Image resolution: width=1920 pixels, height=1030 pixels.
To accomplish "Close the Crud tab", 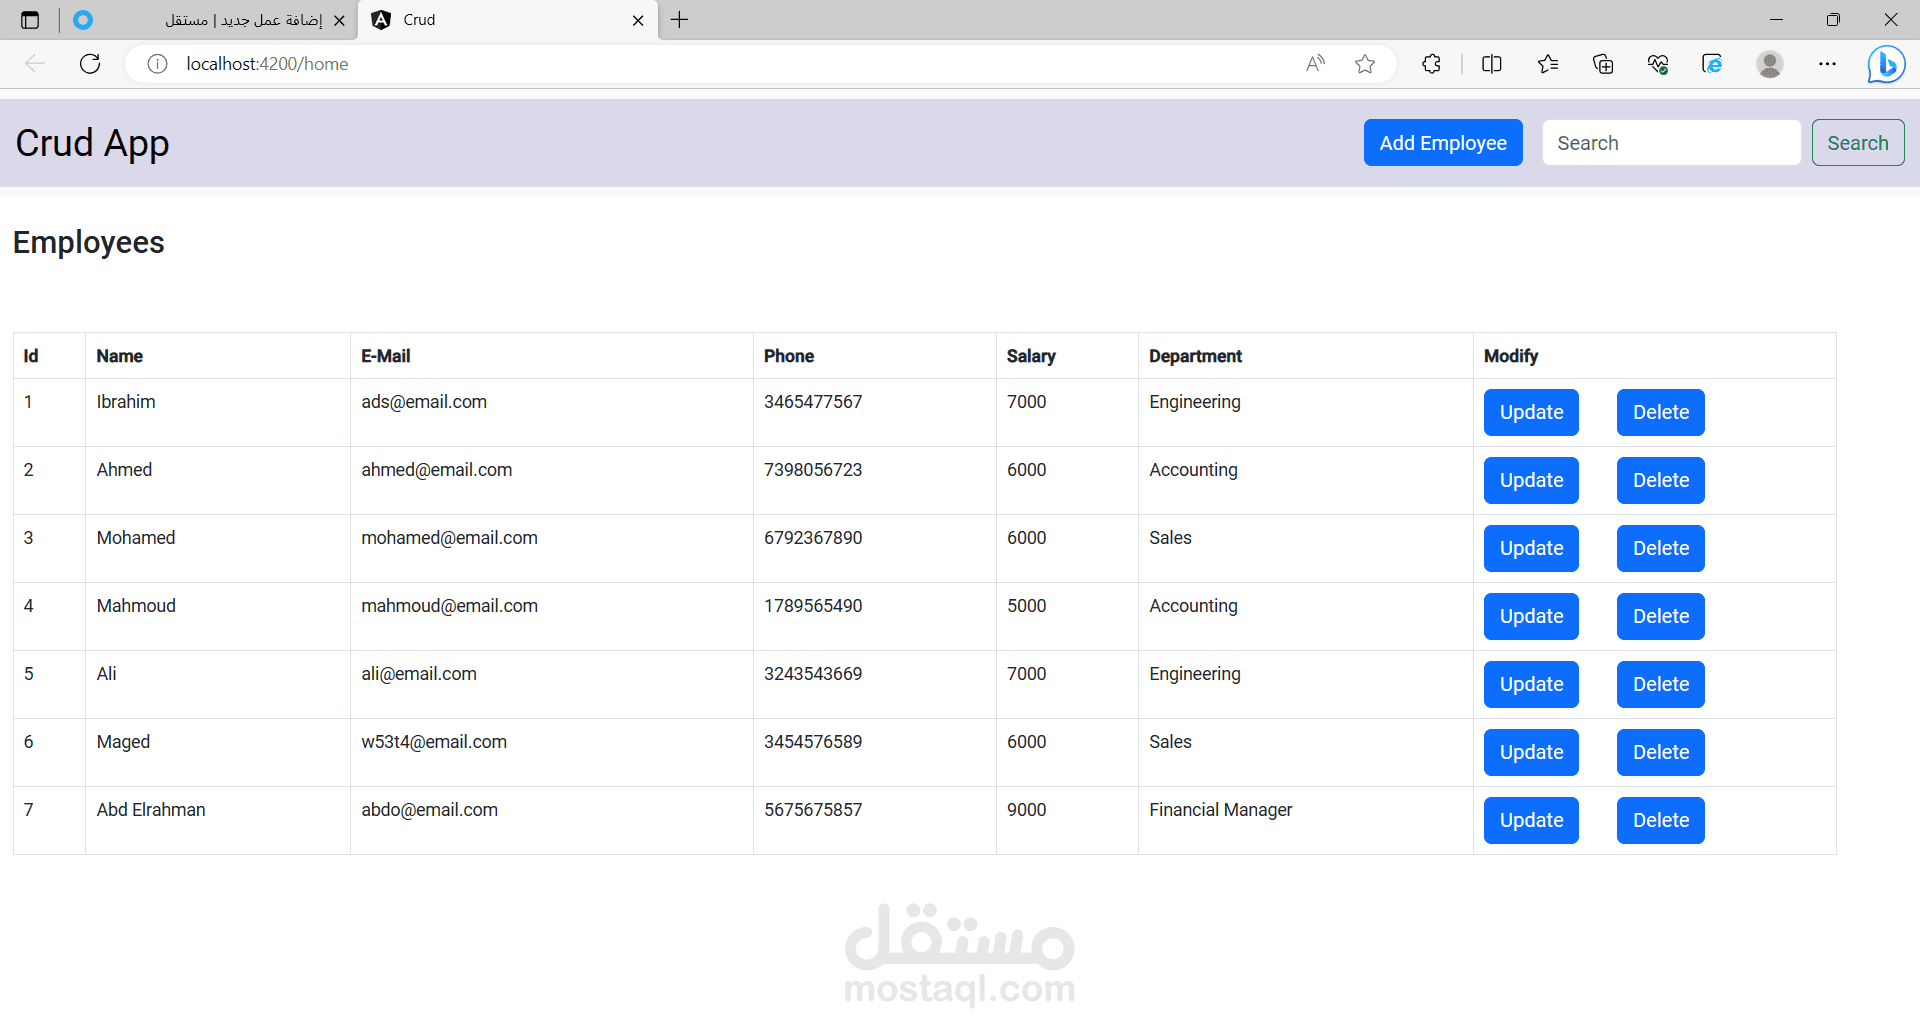I will 638,20.
